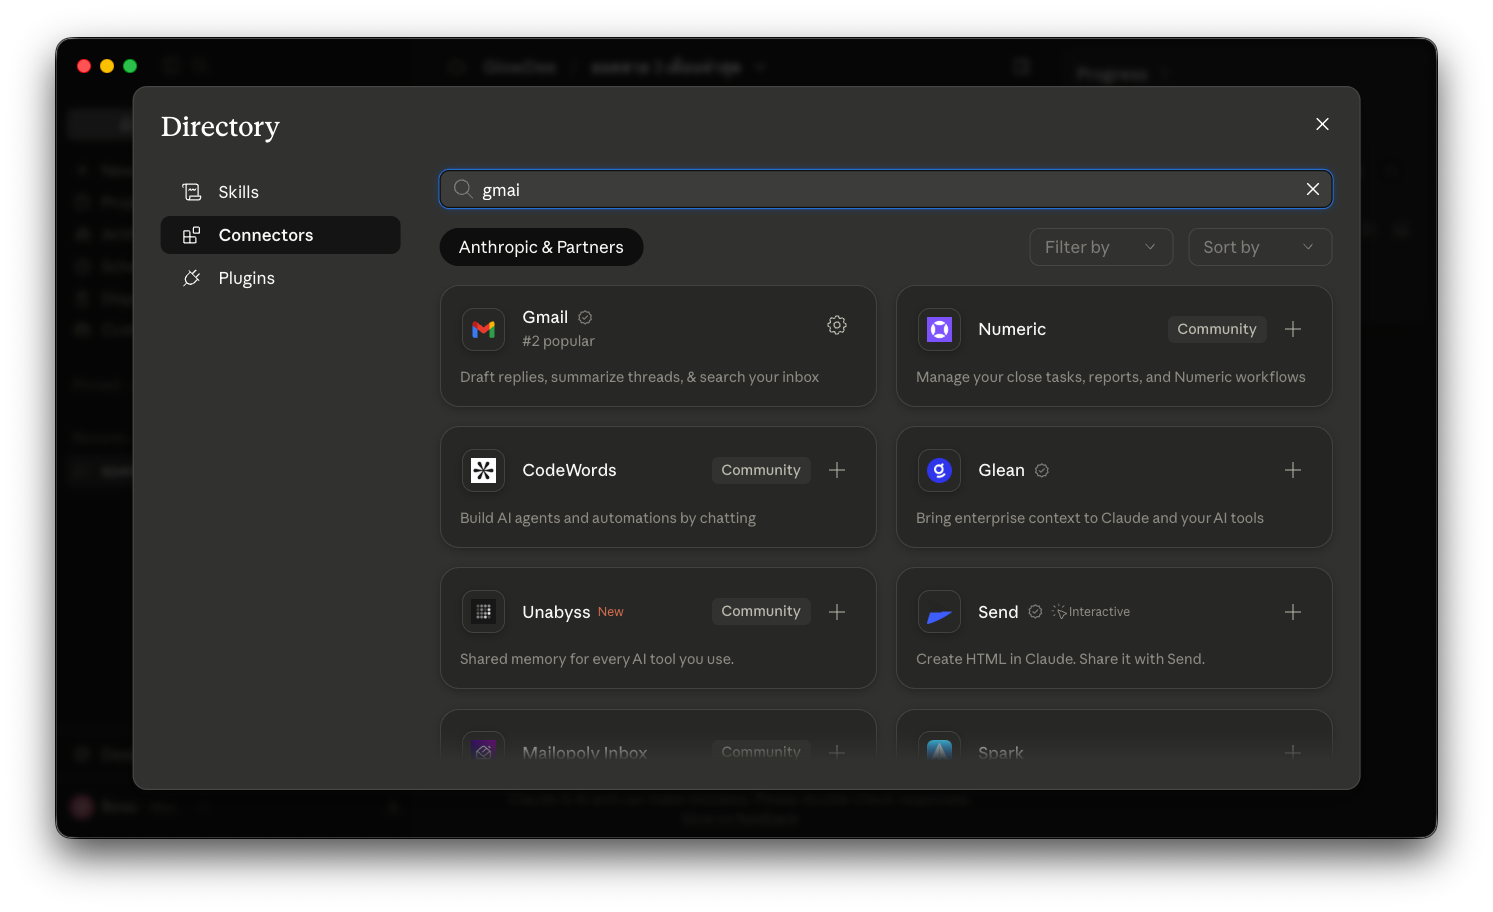This screenshot has width=1493, height=912.
Task: Click the Gmail verified badge
Action: [x=586, y=317]
